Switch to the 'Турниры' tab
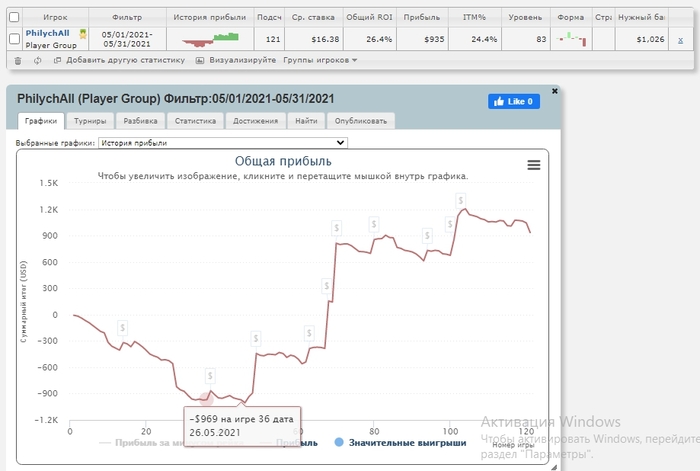Screen dimensions: 700x471 (x=90, y=121)
